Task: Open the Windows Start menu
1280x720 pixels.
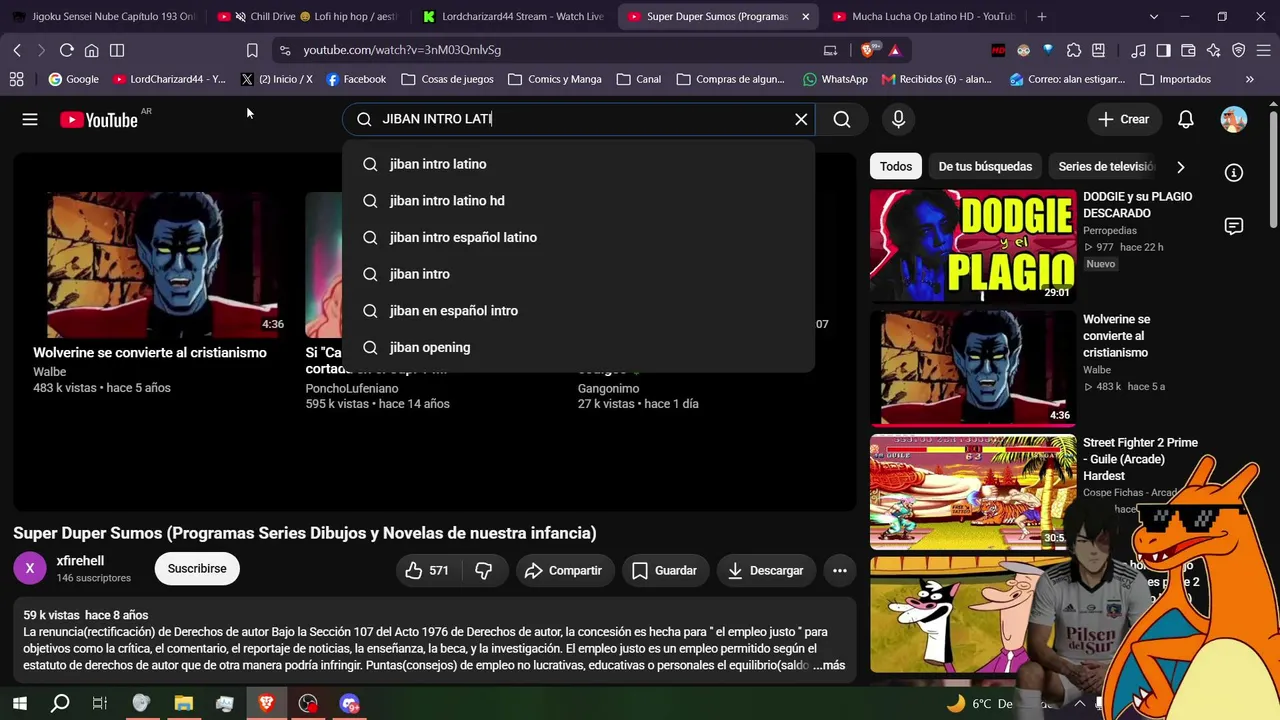Action: click(x=19, y=704)
